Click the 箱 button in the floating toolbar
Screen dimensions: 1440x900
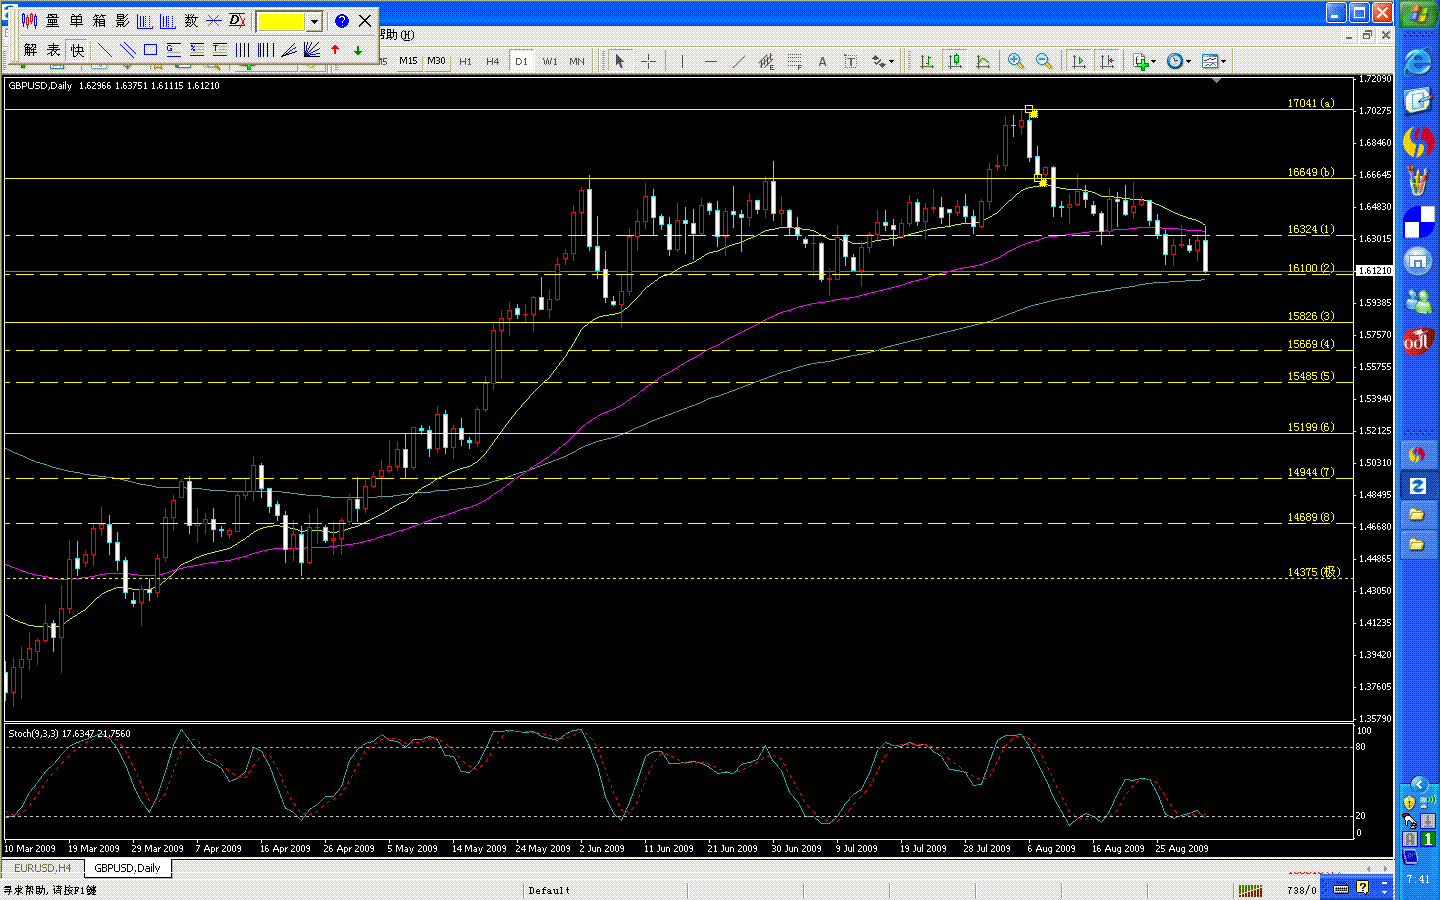99,21
